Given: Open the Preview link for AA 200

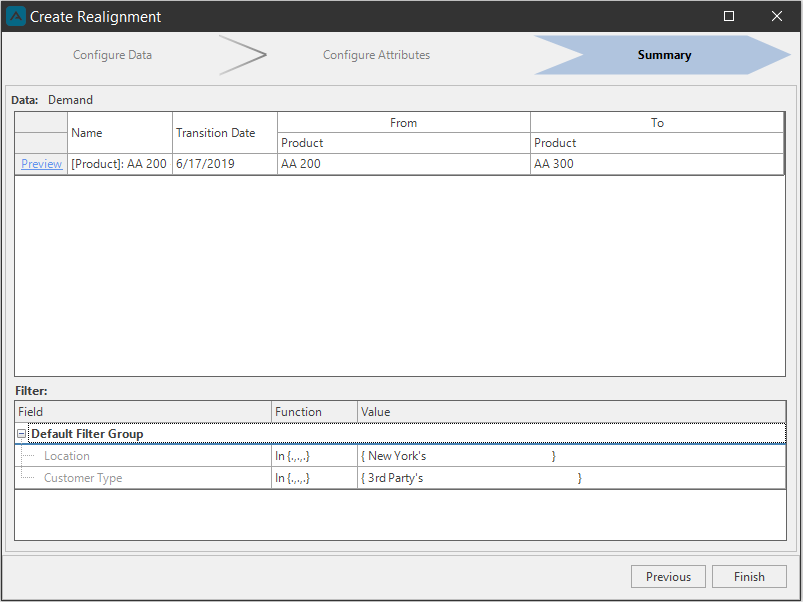Looking at the screenshot, I should pyautogui.click(x=41, y=164).
